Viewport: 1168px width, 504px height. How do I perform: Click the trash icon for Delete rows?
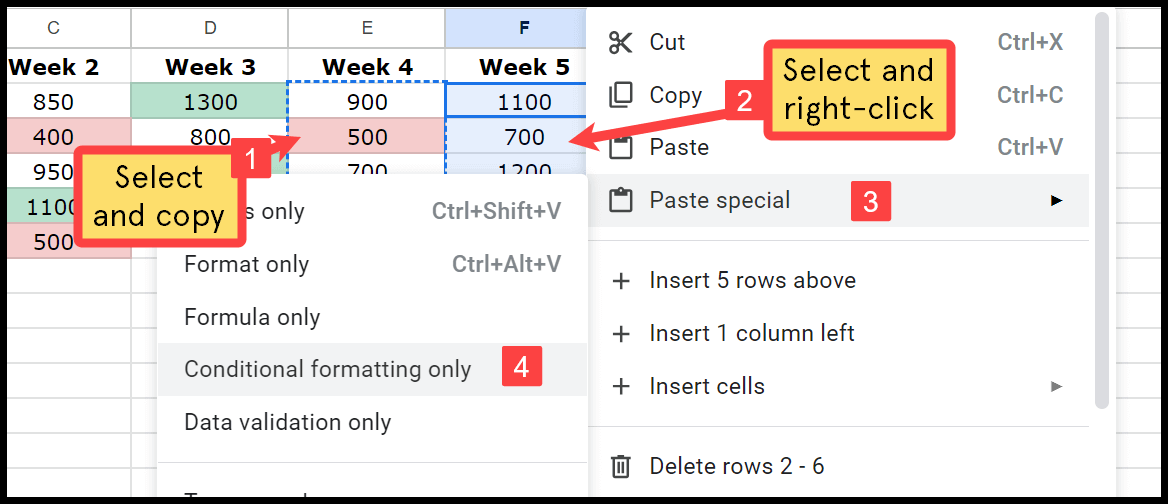pyautogui.click(x=620, y=467)
